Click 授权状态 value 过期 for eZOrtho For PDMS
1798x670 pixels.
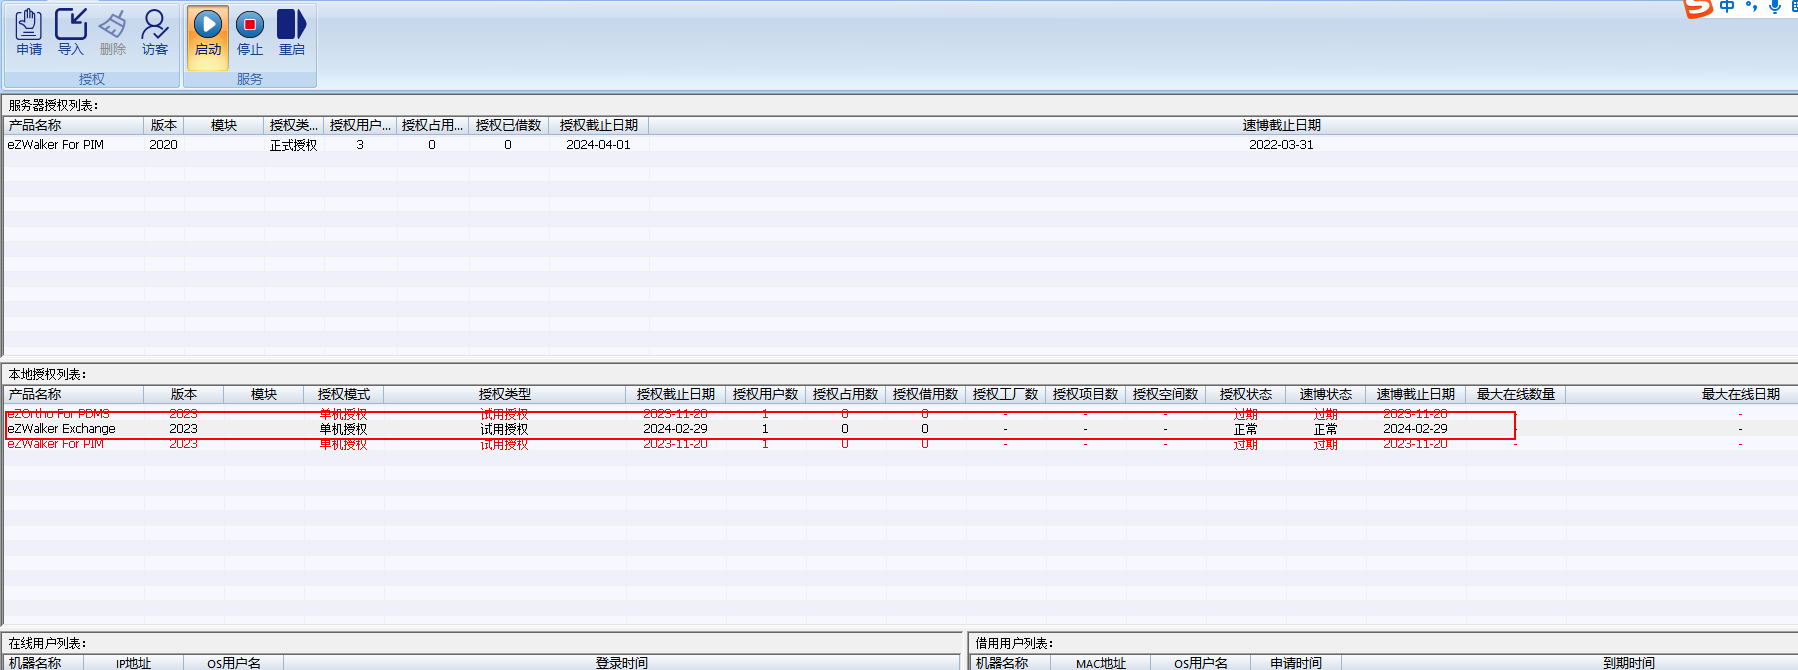click(x=1246, y=414)
